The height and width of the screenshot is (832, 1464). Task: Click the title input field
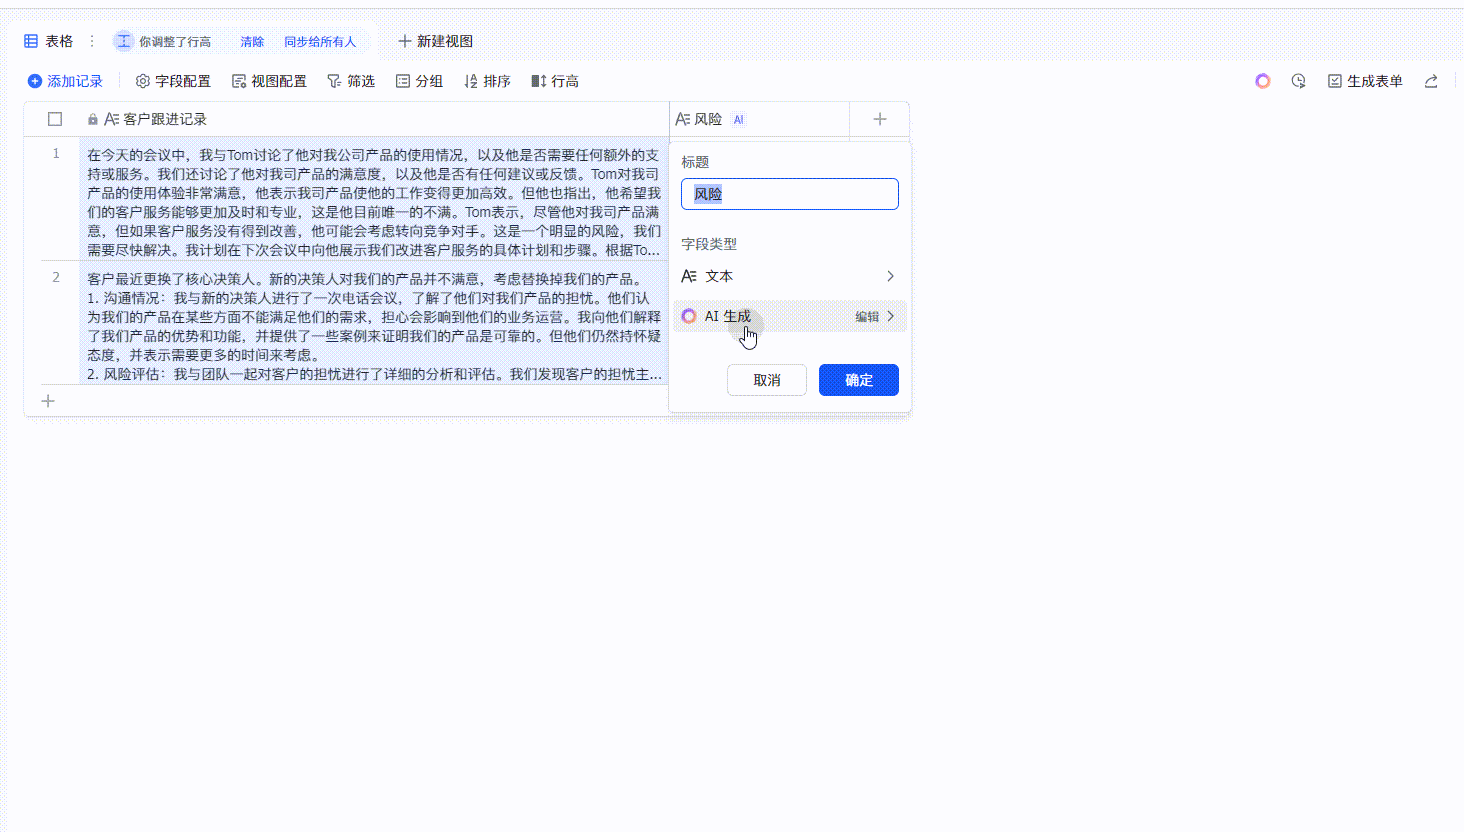coord(789,194)
